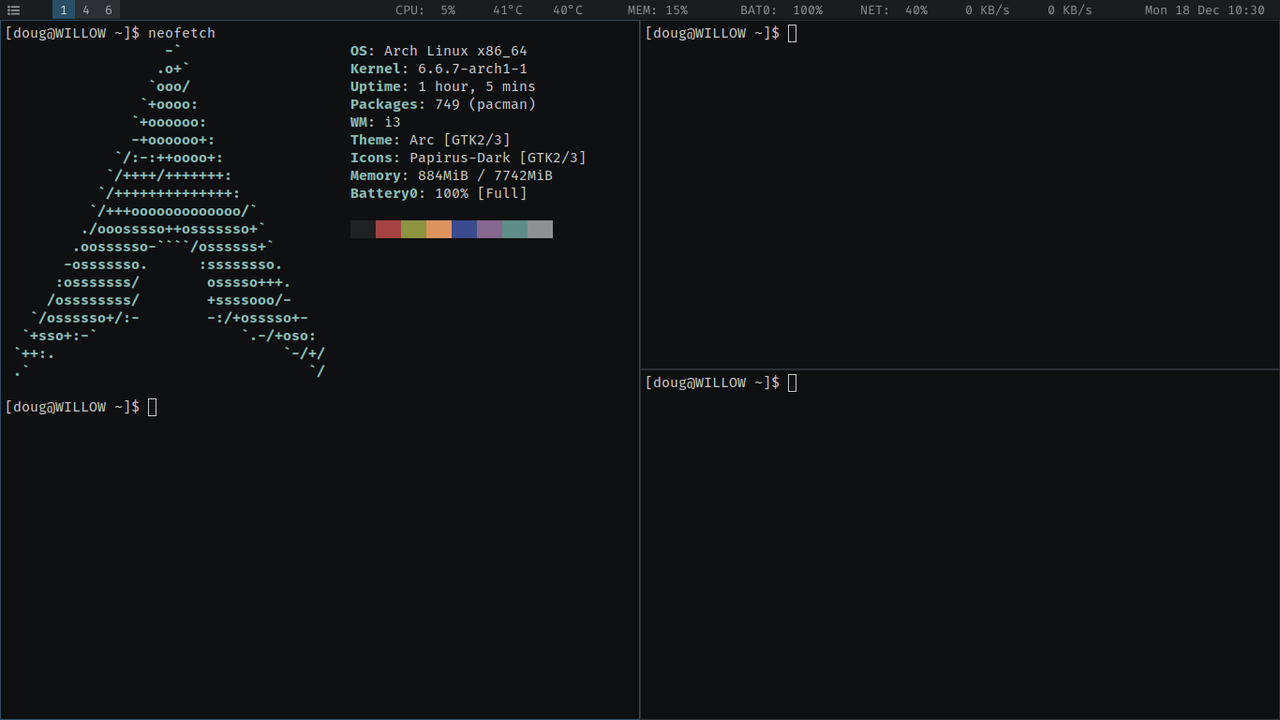Click the BAT0 100% status entry

click(x=781, y=10)
